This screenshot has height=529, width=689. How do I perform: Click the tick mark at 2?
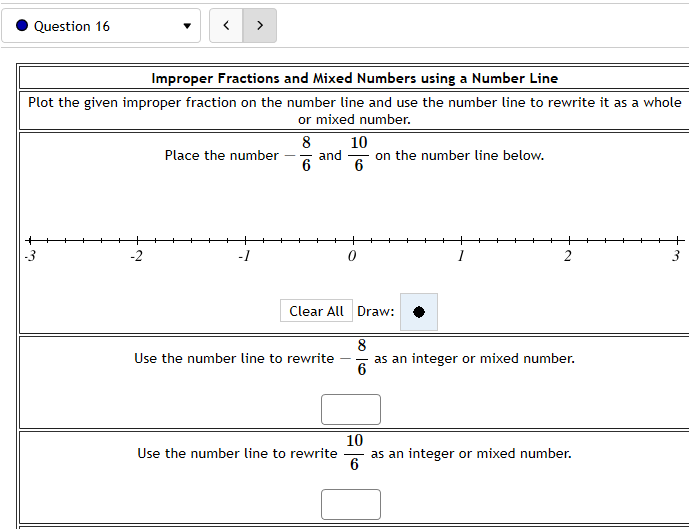coord(570,241)
